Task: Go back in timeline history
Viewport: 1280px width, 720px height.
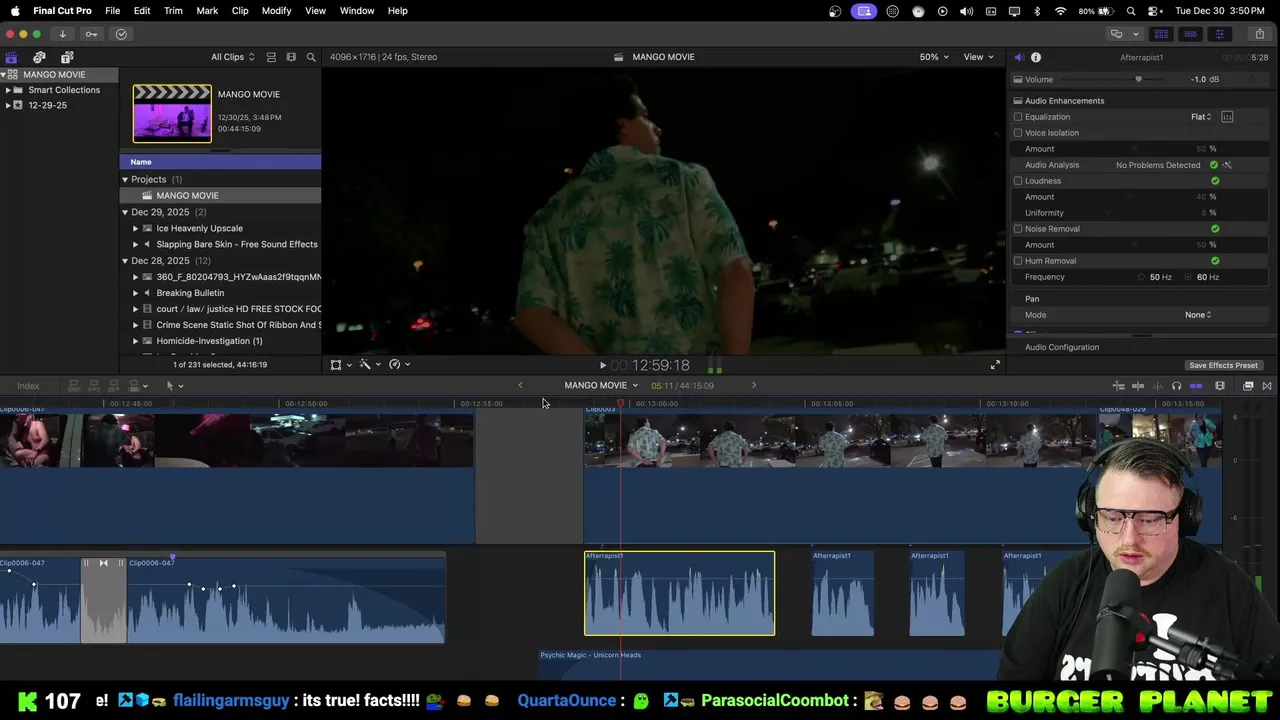Action: (520, 385)
